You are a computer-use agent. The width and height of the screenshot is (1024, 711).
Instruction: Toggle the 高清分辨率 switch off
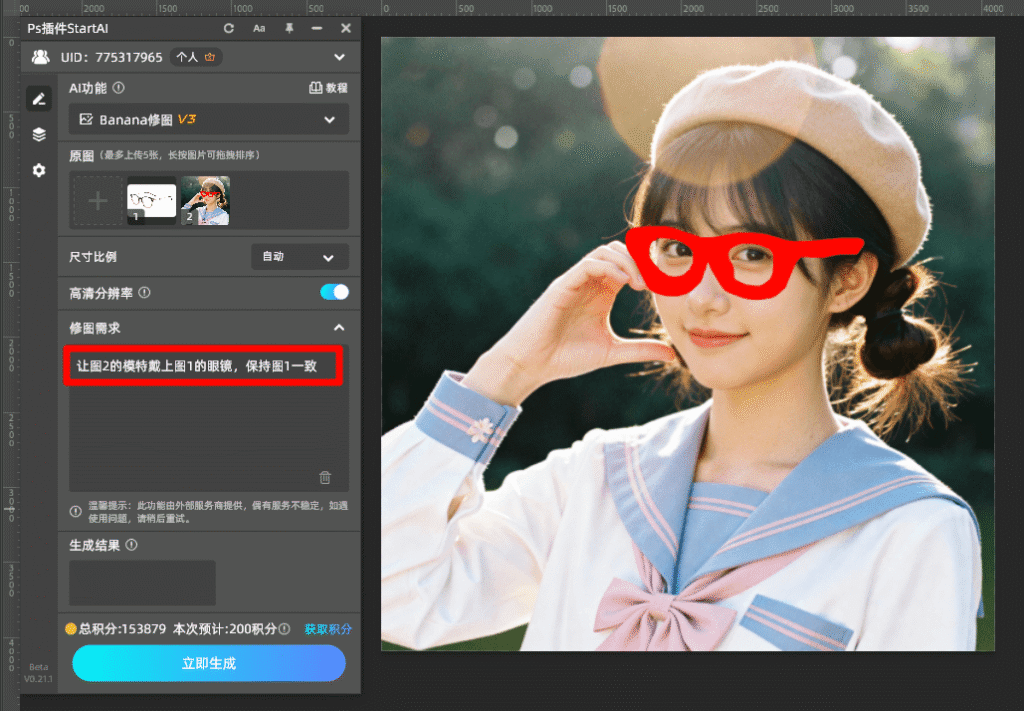point(334,292)
